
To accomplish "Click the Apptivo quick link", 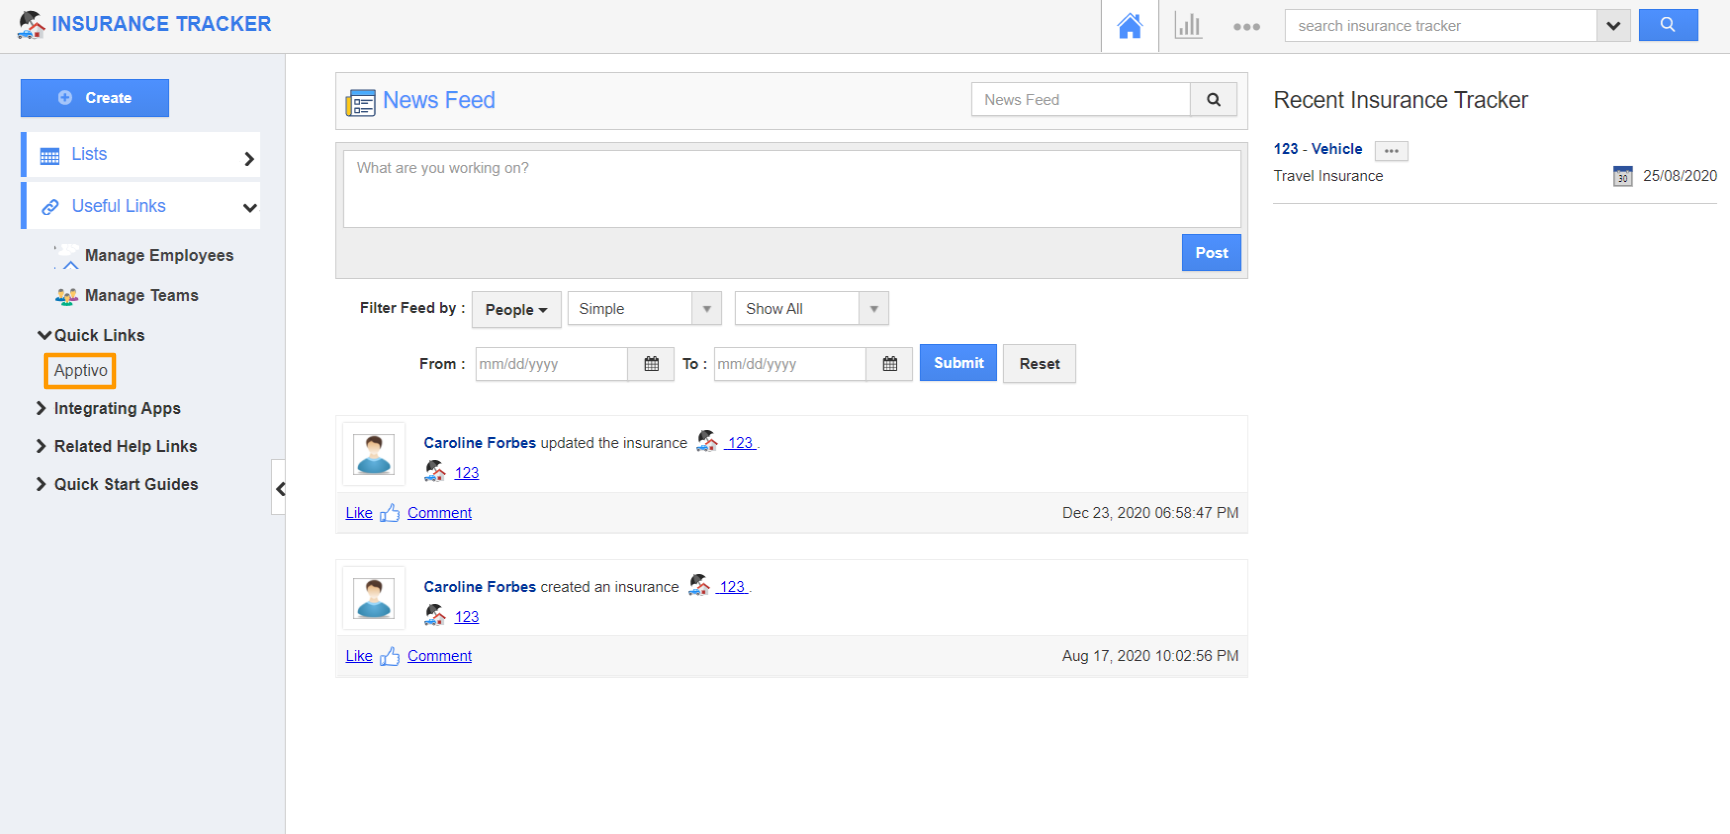I will click(x=80, y=371).
